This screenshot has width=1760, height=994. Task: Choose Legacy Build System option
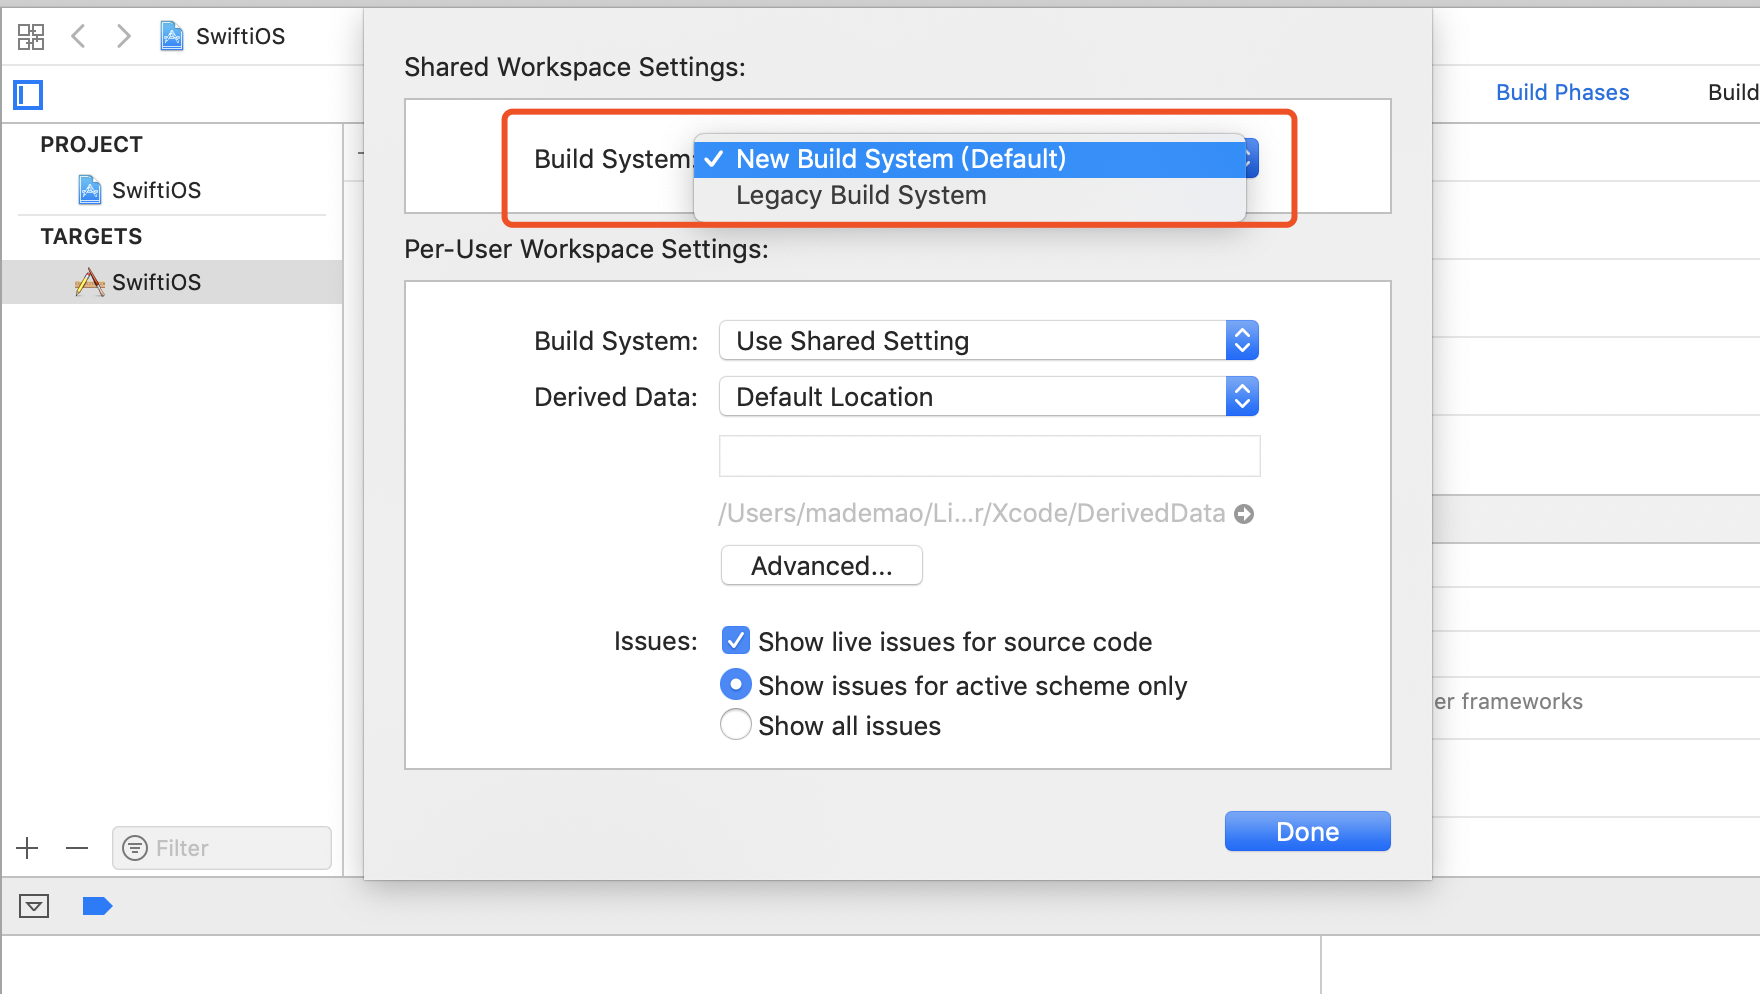point(969,195)
